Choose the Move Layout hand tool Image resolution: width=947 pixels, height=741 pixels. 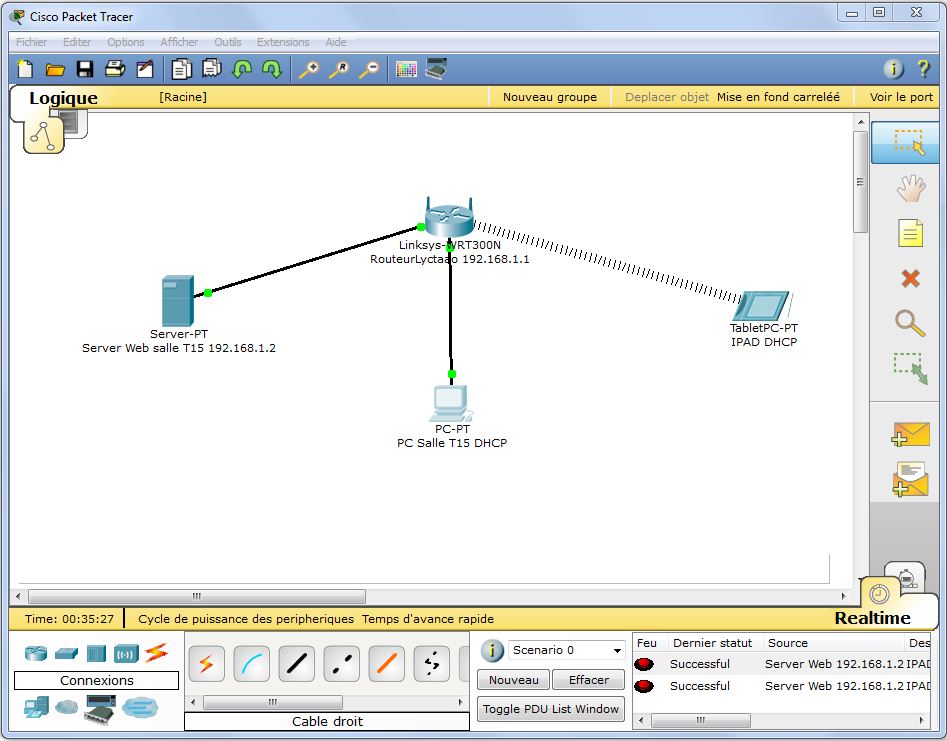pyautogui.click(x=911, y=188)
